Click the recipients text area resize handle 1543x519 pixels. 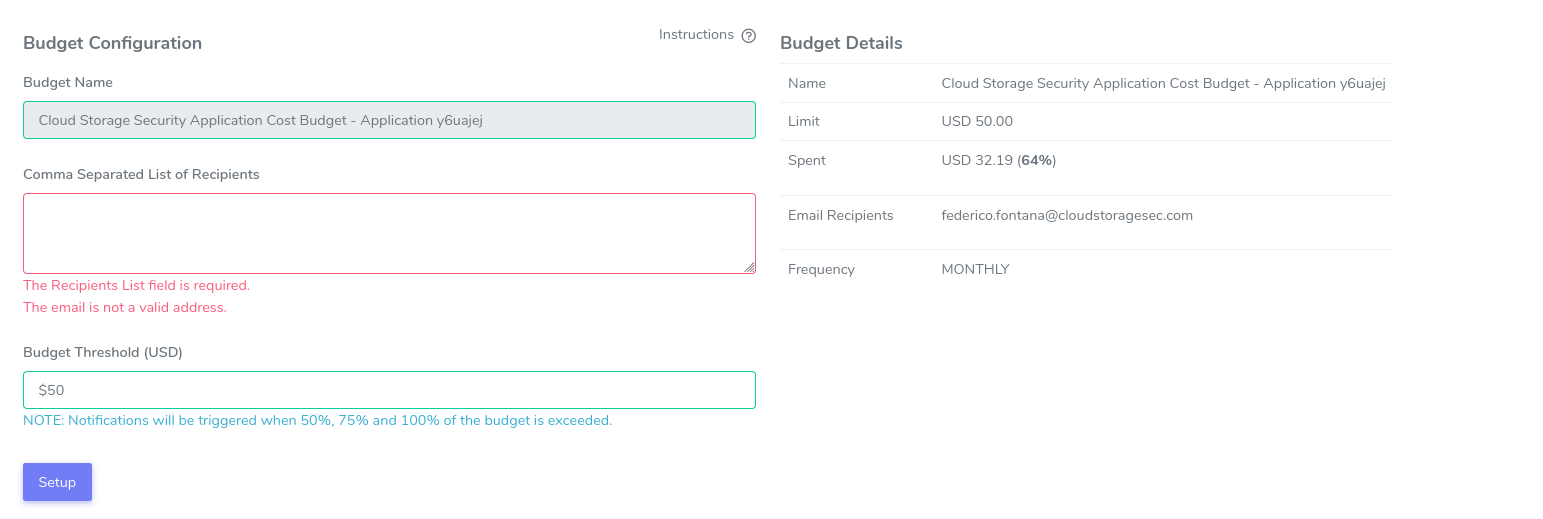coord(749,267)
